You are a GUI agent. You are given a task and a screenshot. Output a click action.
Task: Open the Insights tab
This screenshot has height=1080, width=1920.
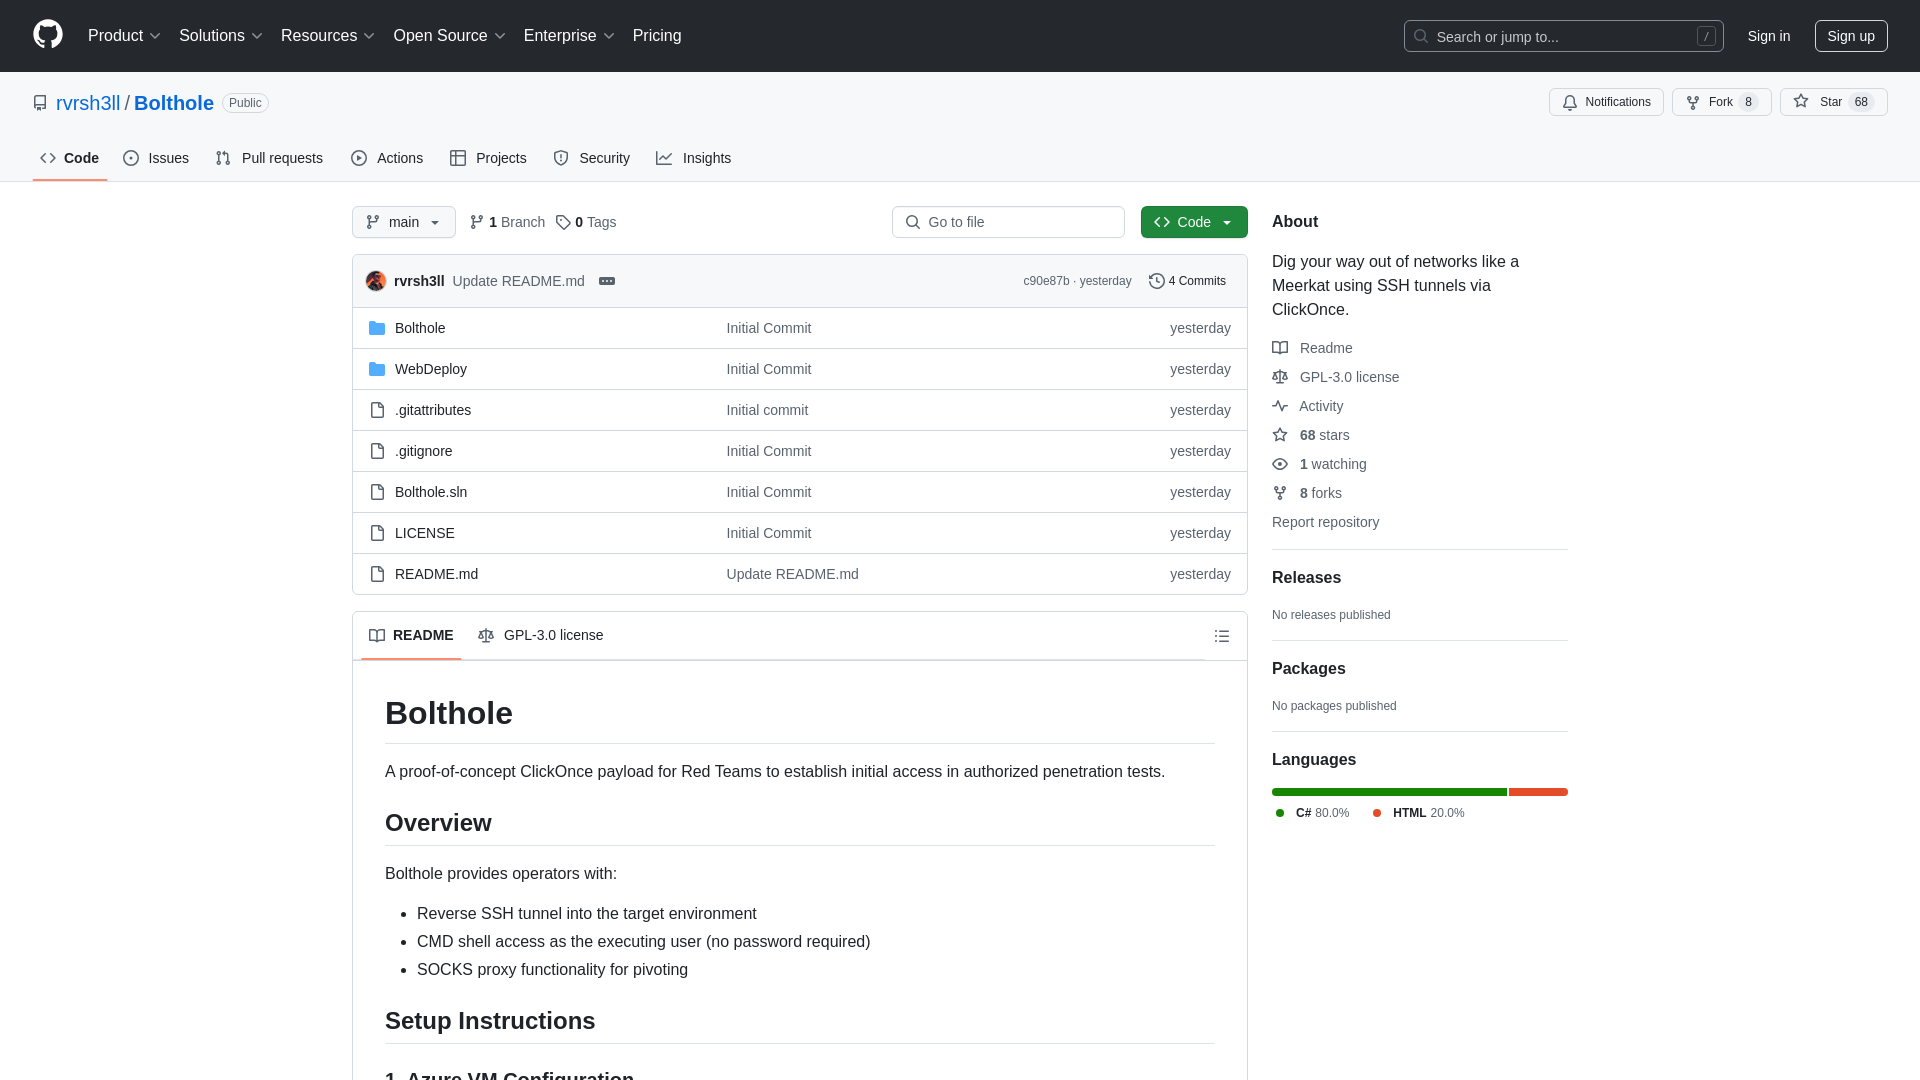point(693,158)
